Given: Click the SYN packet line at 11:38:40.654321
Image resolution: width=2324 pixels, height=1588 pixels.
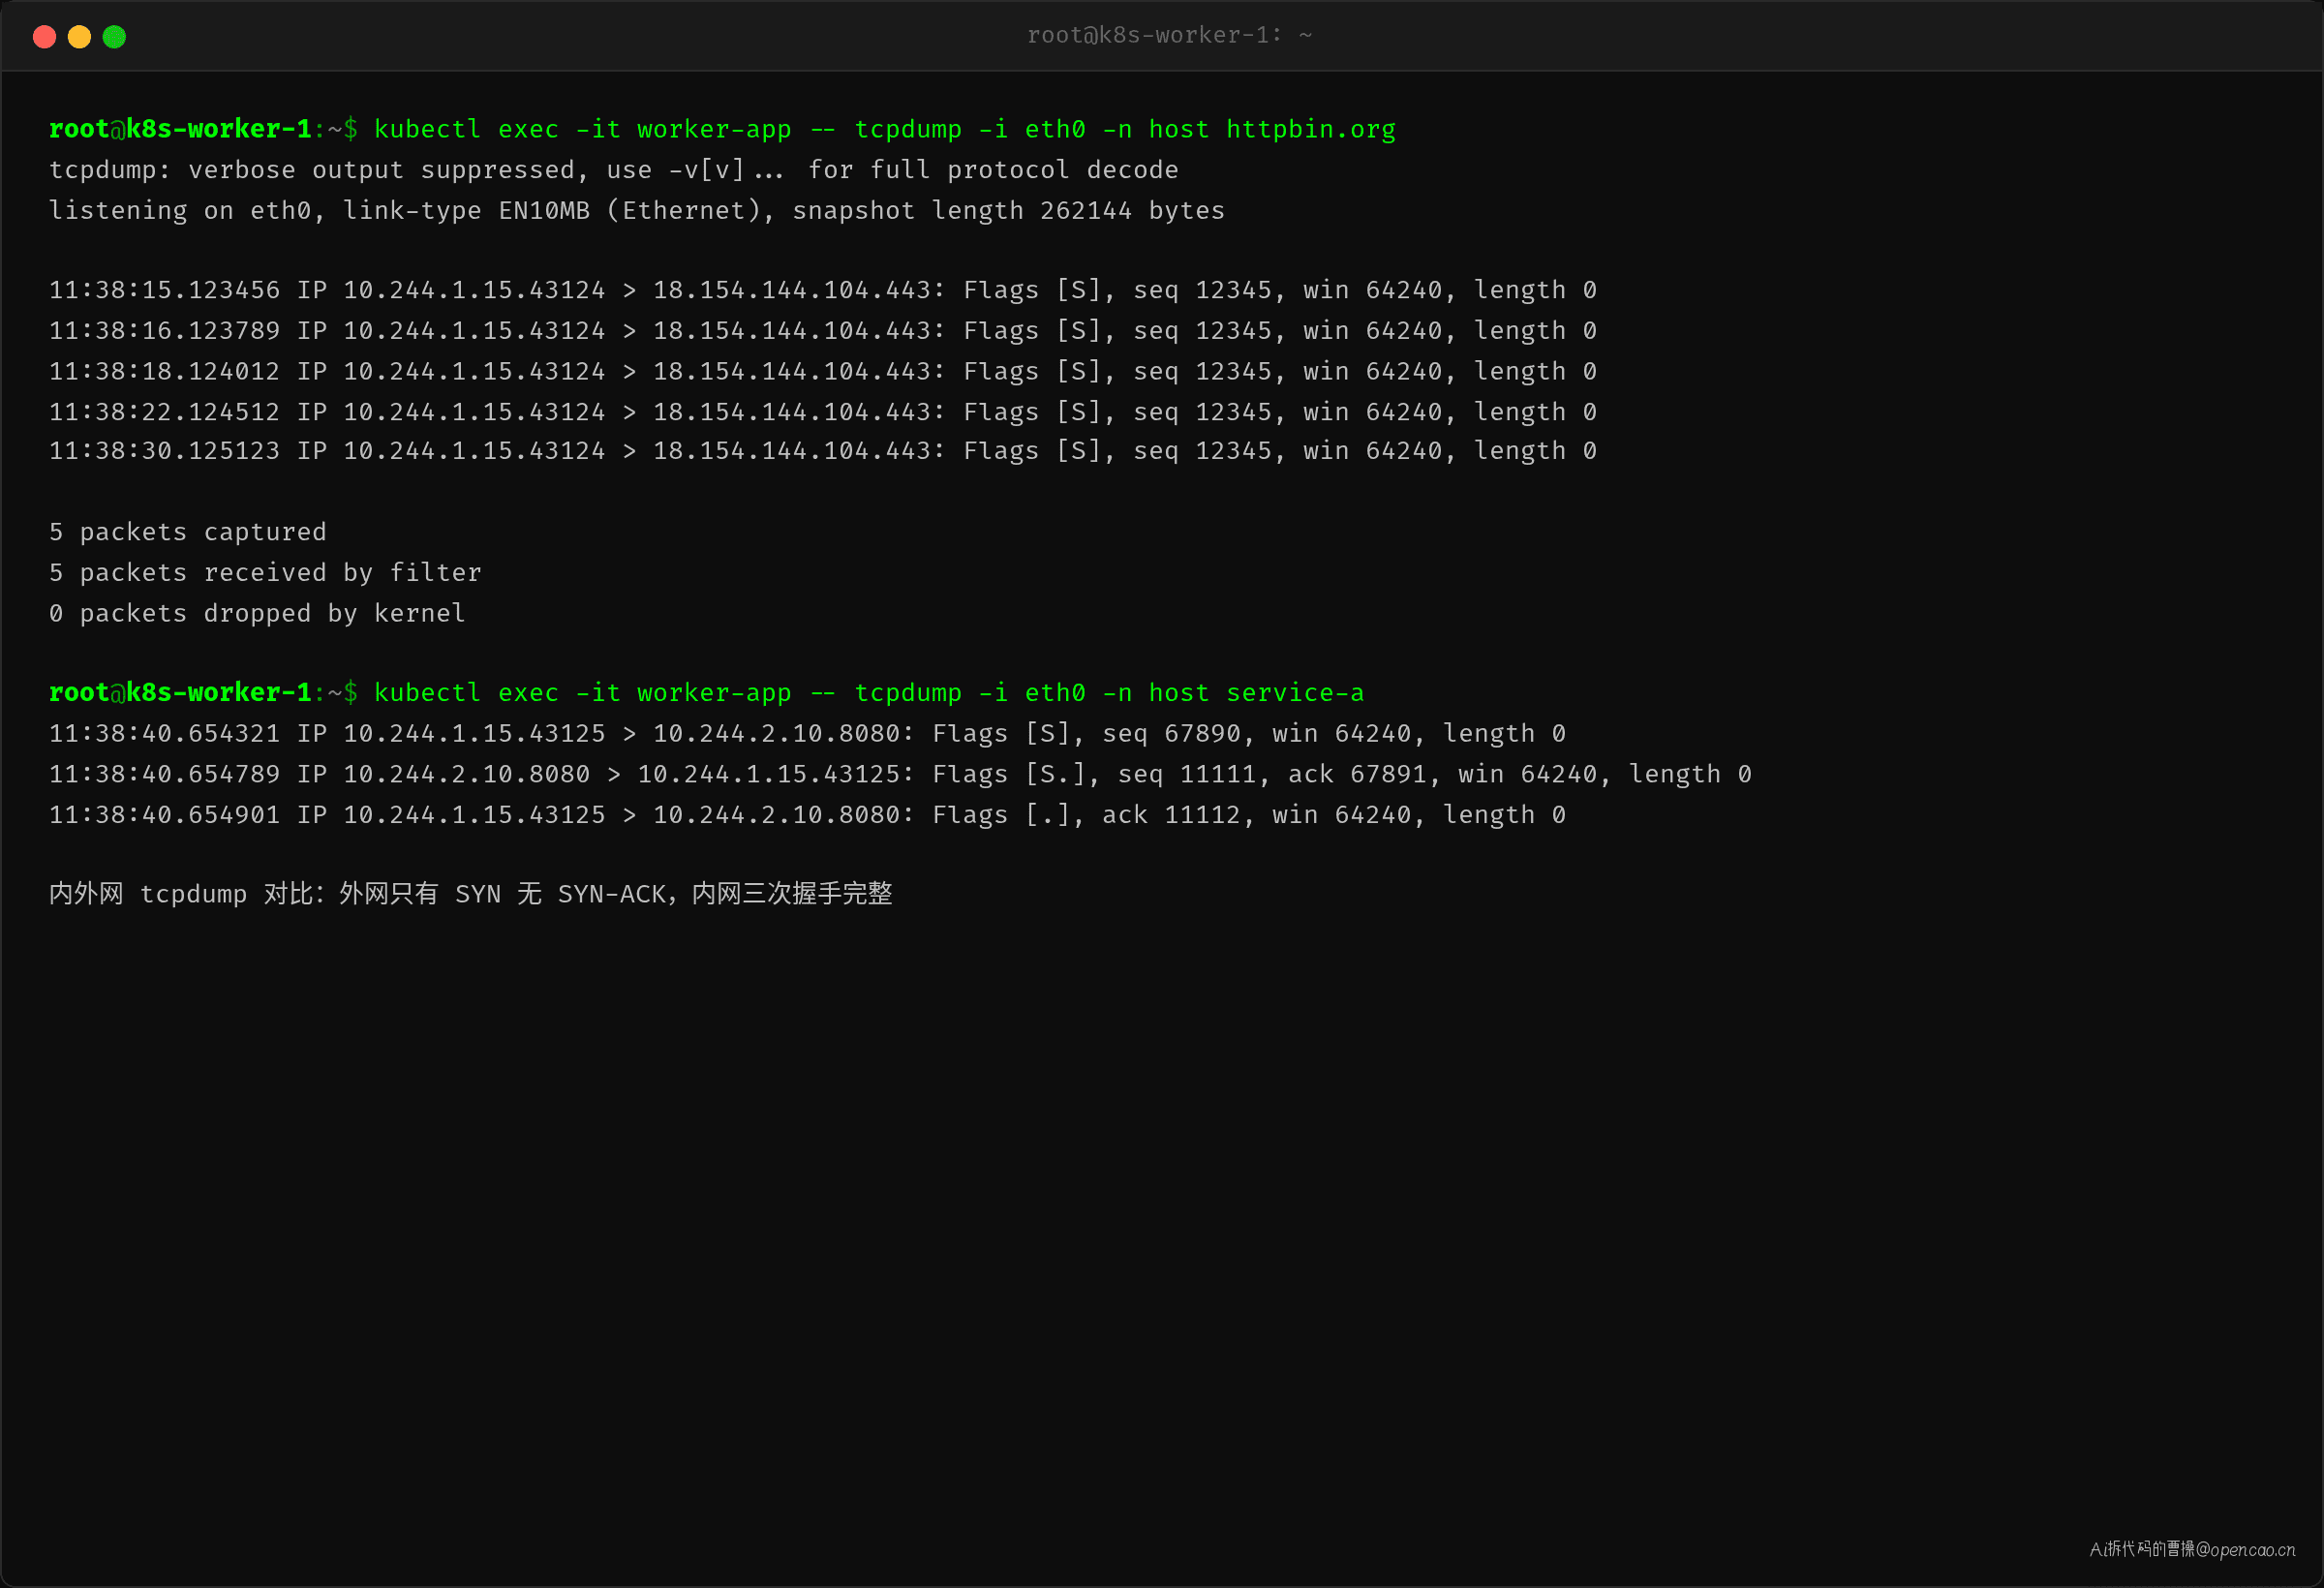Looking at the screenshot, I should (807, 733).
